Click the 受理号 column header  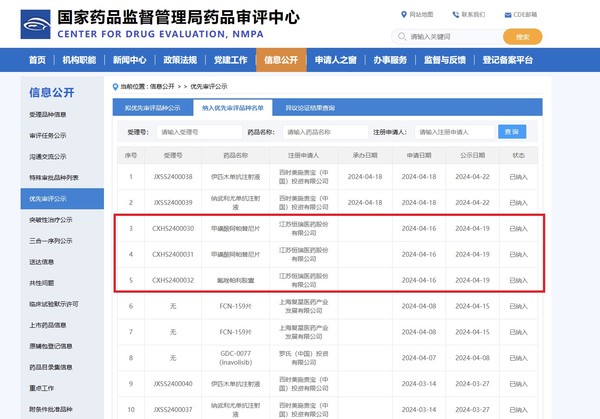coord(173,155)
